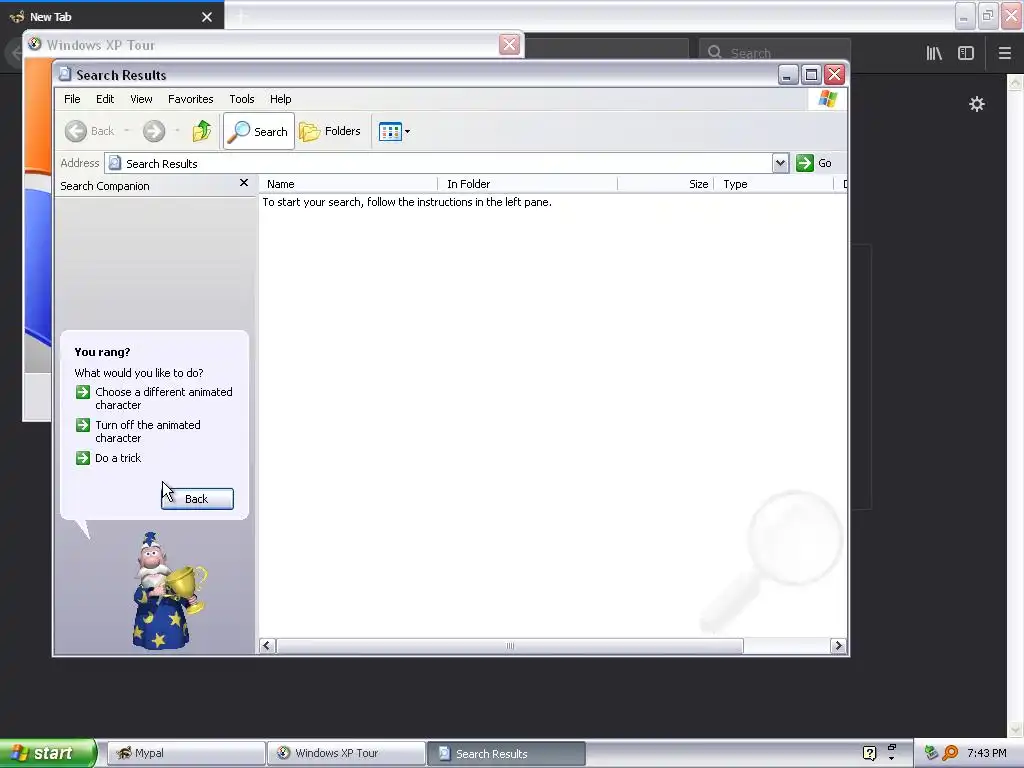Click Mypal Search box

[x=775, y=52]
